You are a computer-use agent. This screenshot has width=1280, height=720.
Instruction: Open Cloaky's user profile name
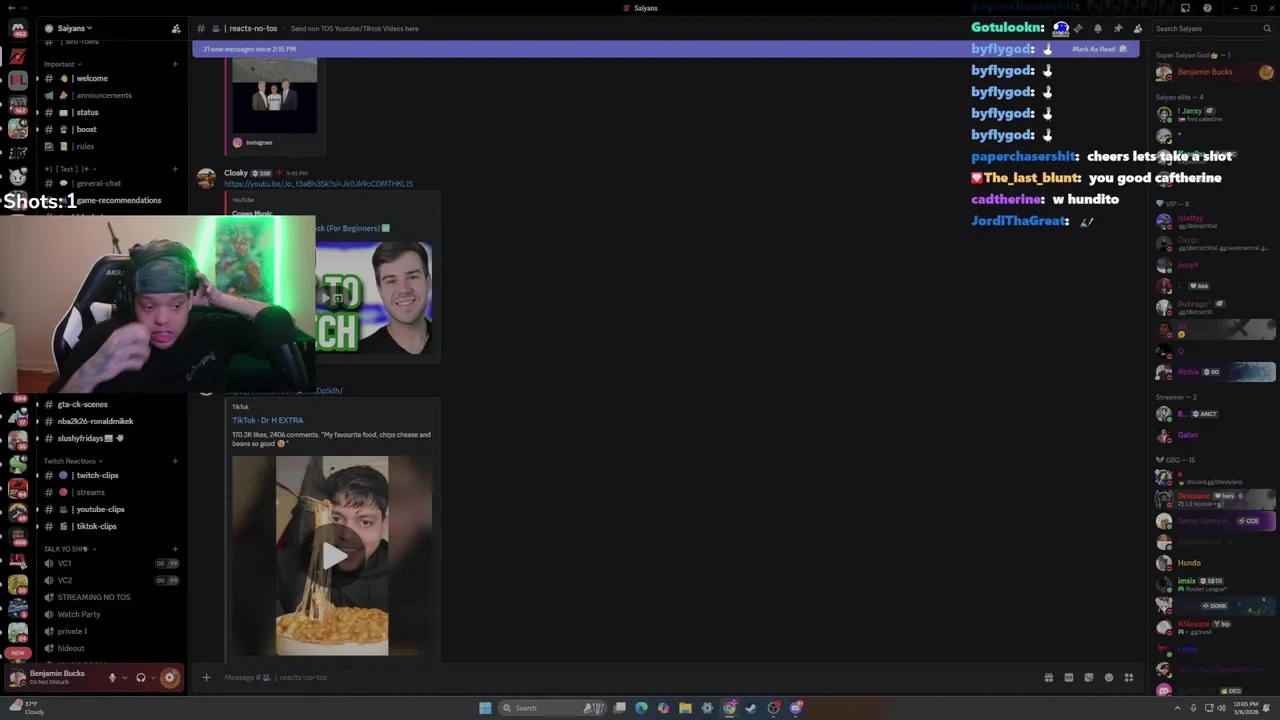click(x=236, y=173)
